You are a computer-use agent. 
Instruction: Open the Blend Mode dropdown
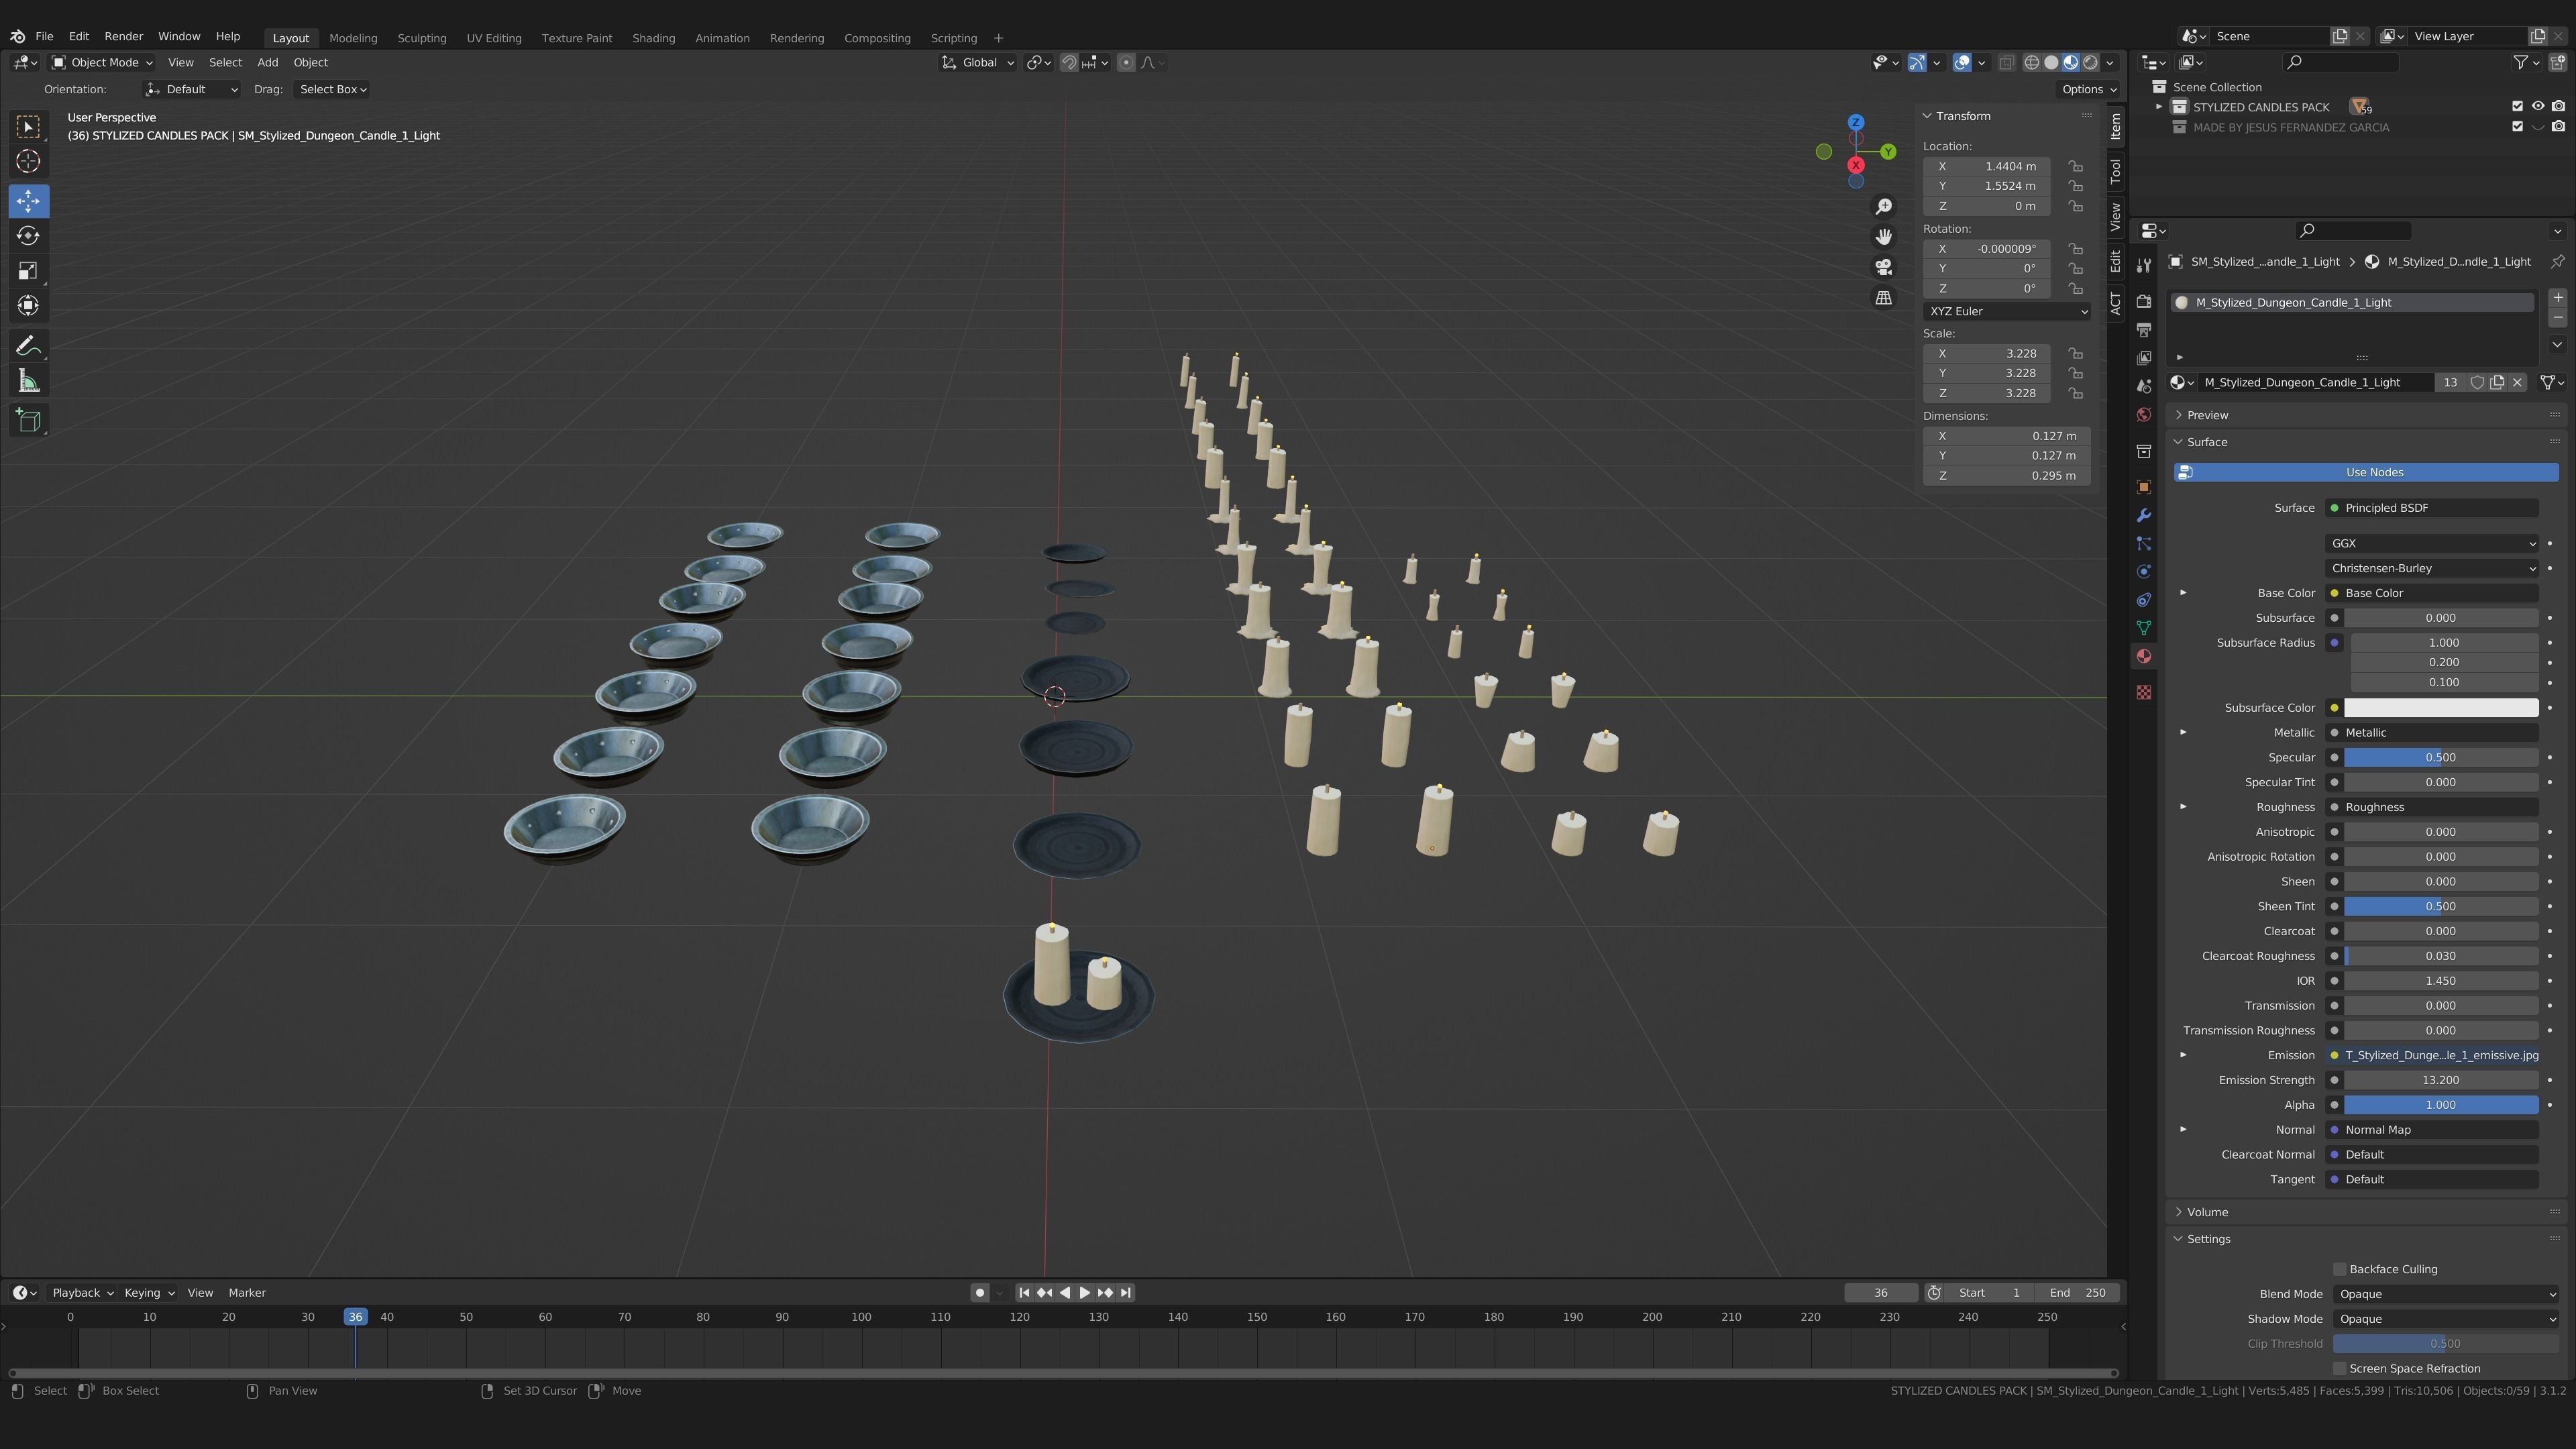tap(2445, 1294)
